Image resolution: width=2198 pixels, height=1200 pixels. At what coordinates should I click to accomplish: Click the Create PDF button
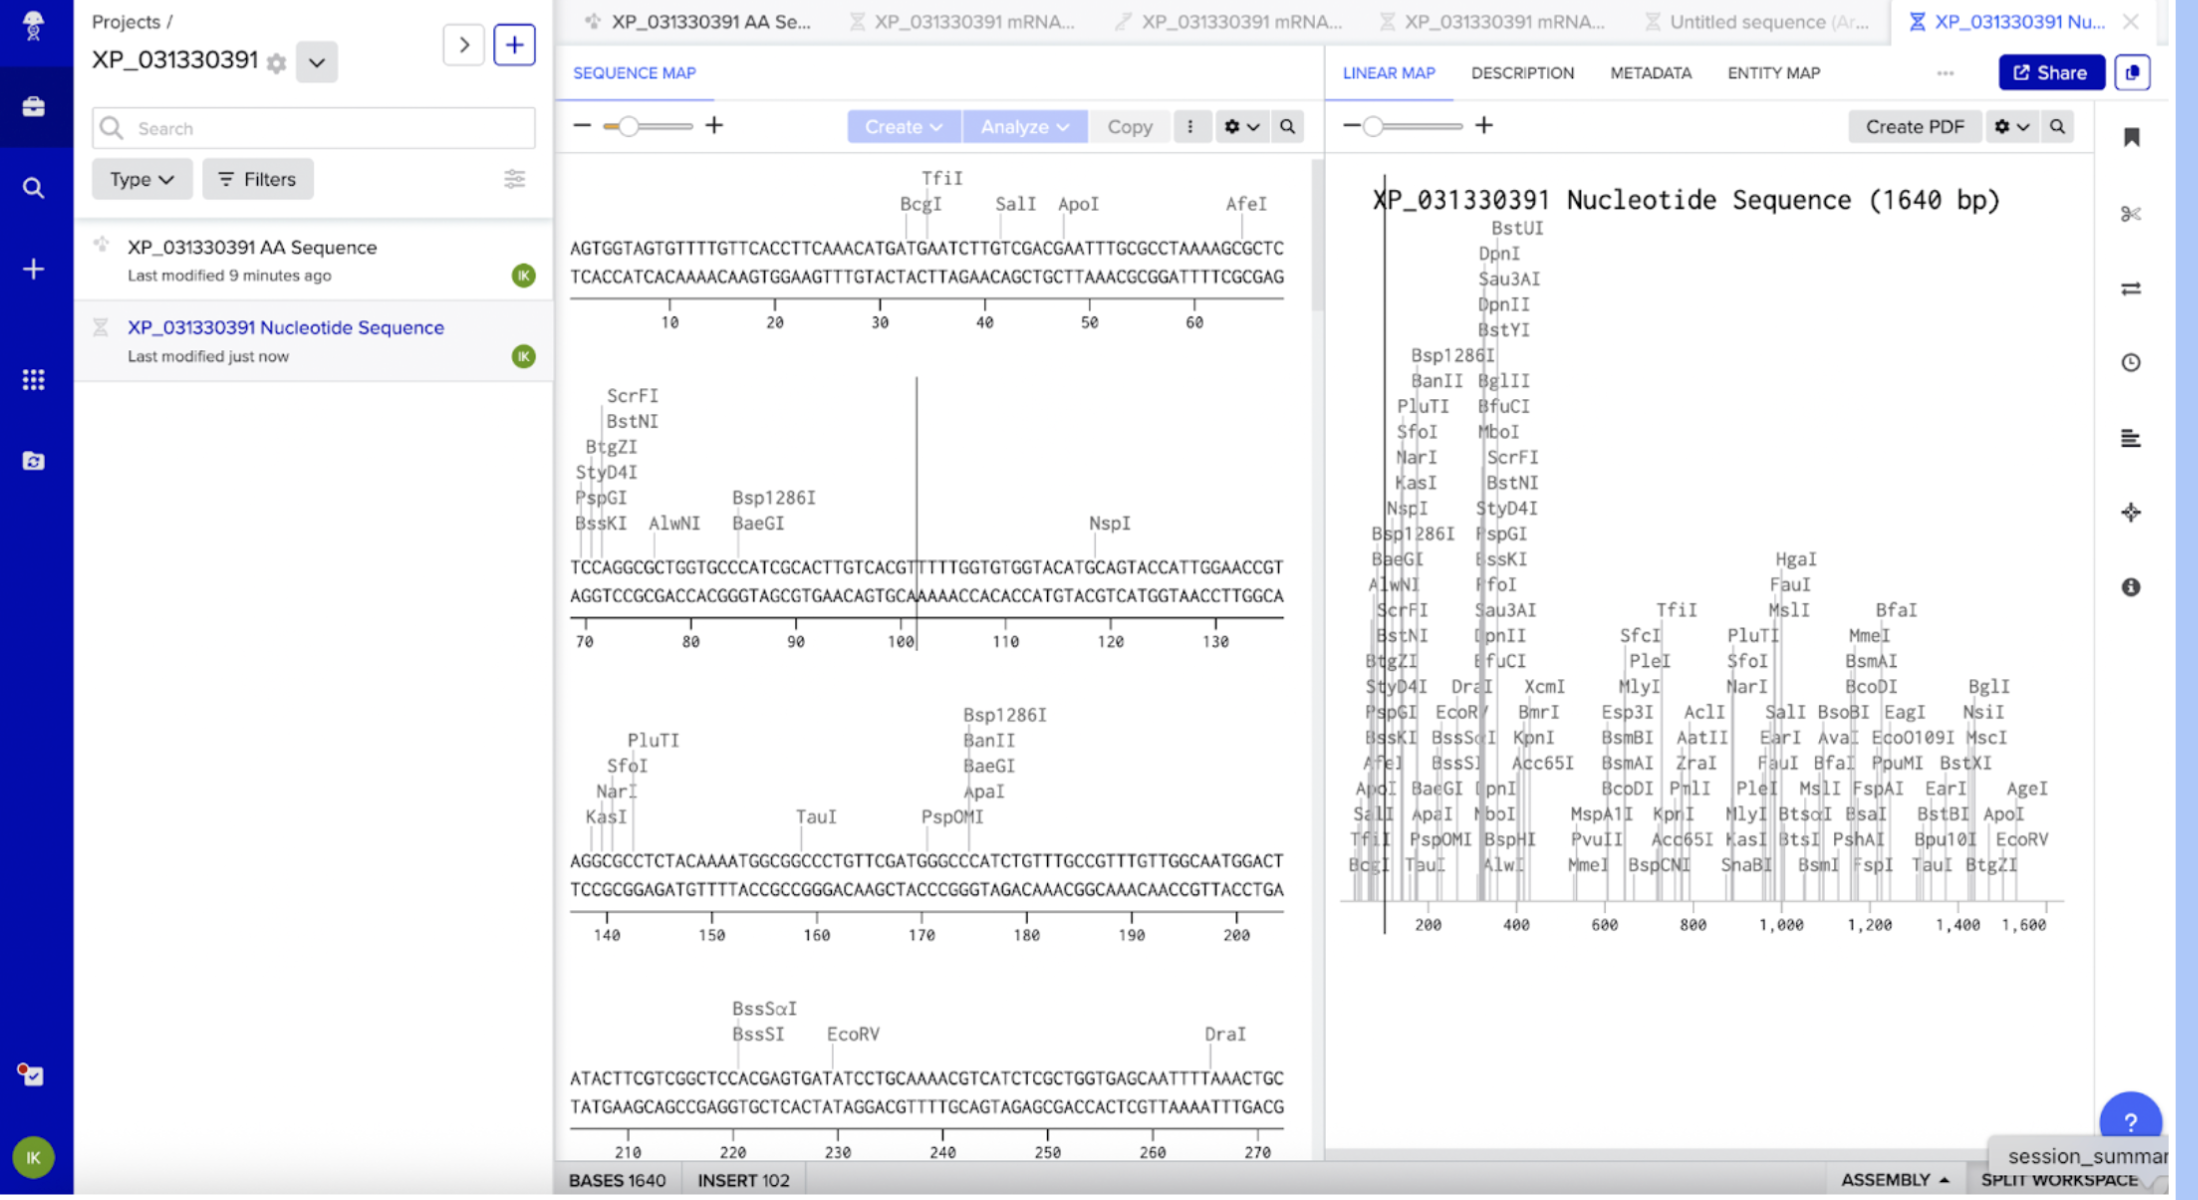coord(1914,127)
